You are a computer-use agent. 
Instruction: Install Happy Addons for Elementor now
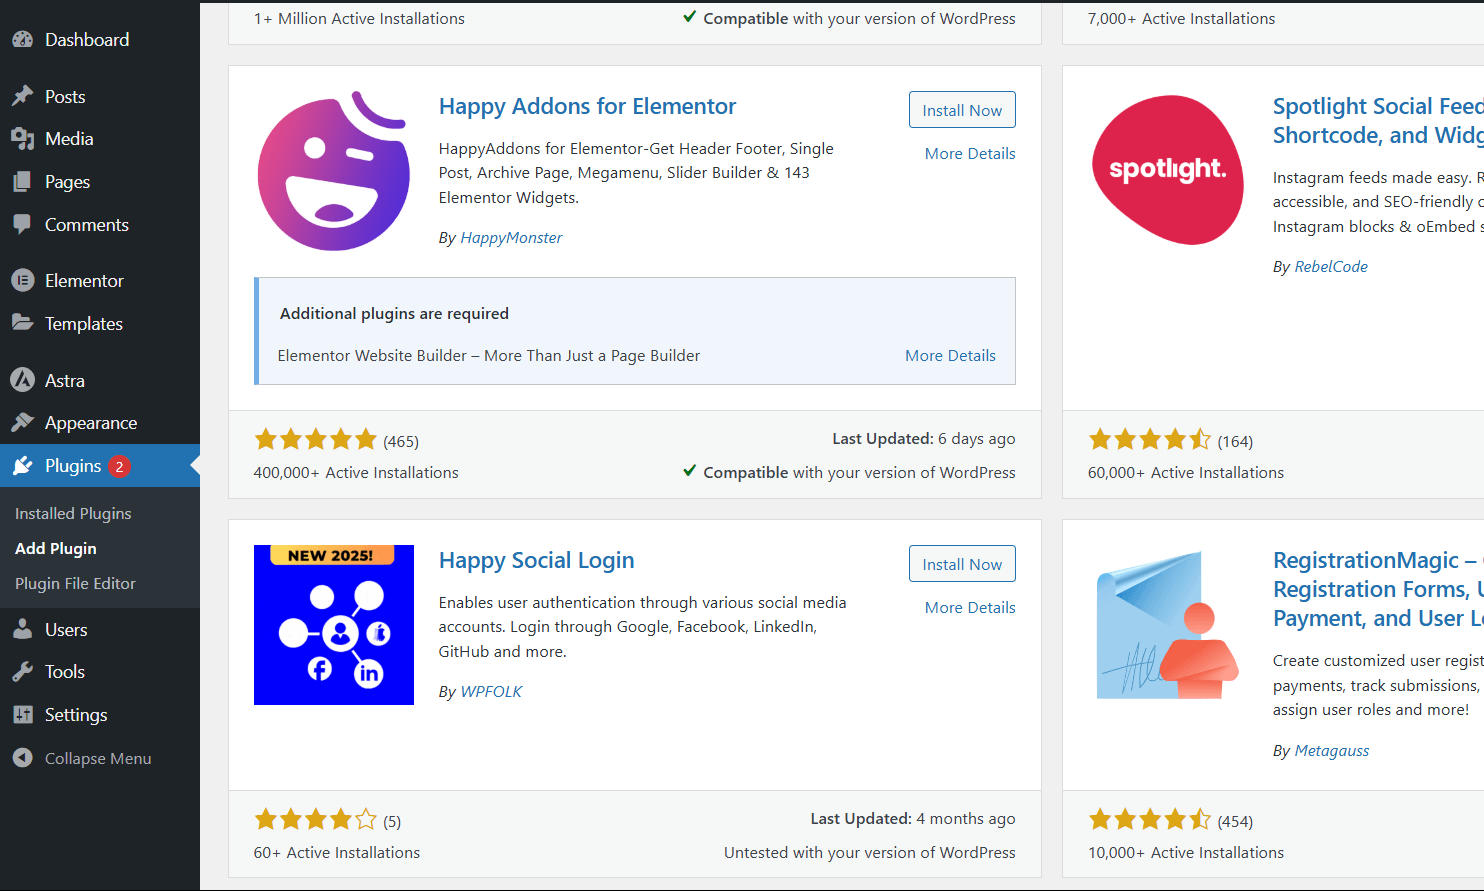[962, 110]
